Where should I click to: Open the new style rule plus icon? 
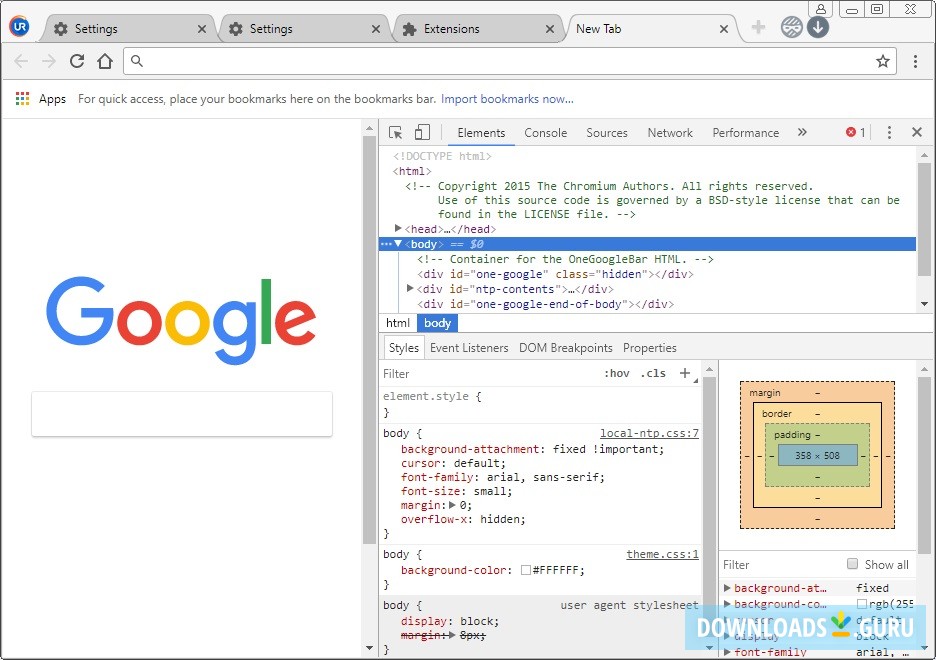684,372
